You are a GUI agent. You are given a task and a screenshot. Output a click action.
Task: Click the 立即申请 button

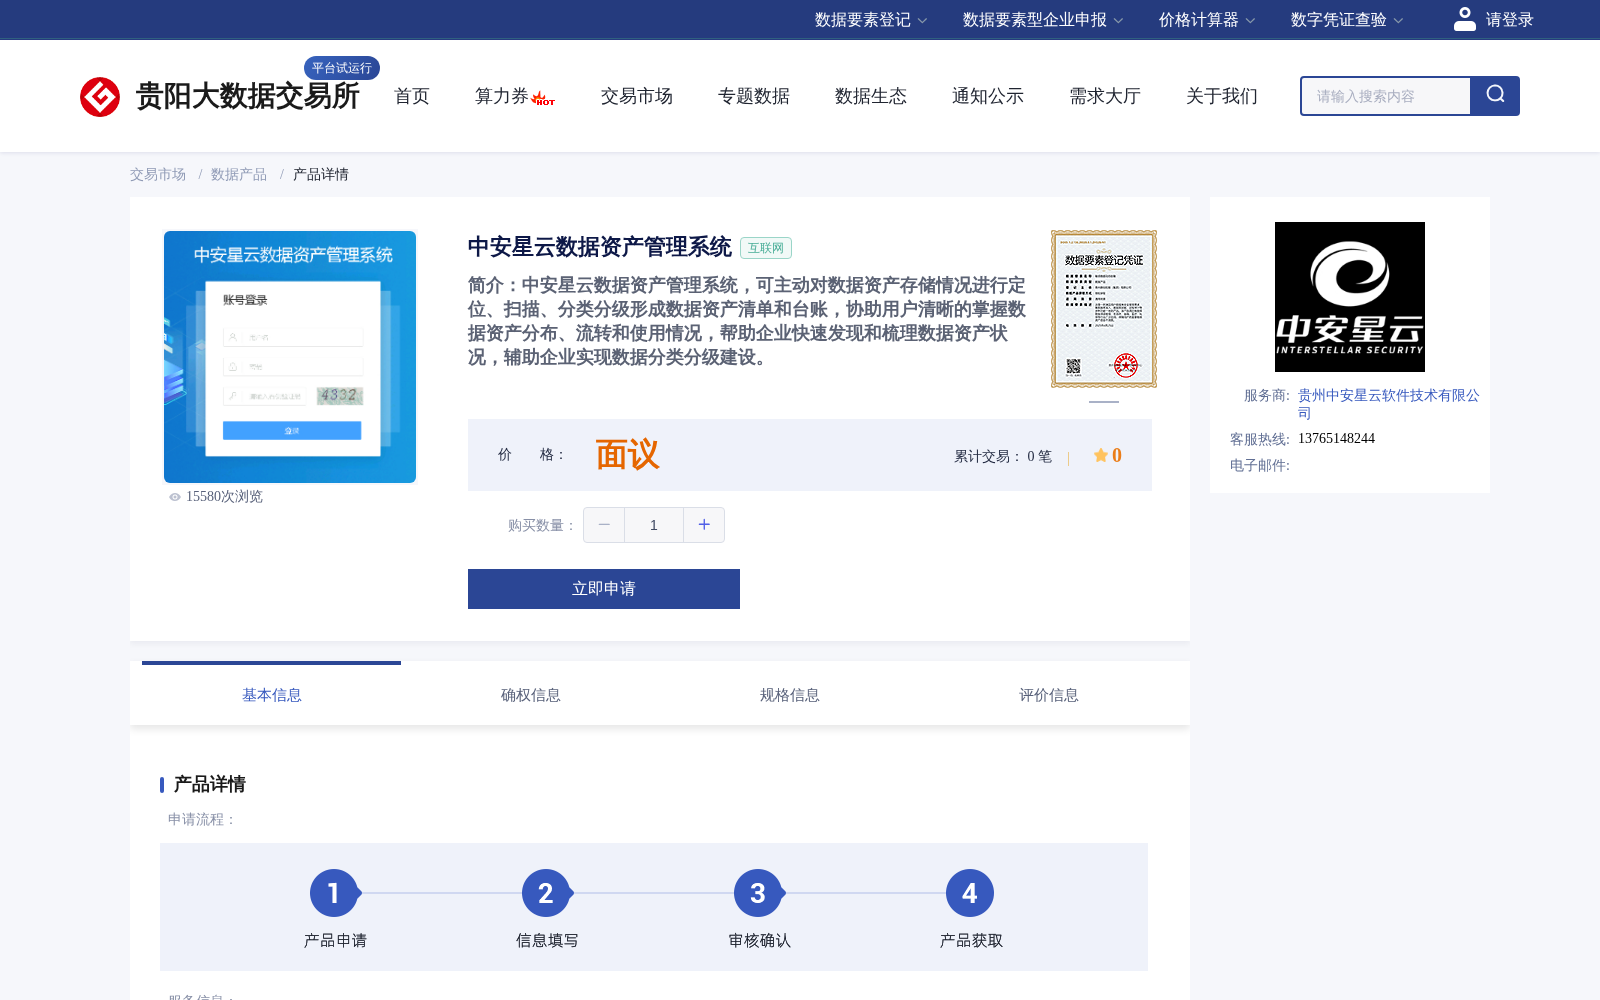(x=604, y=589)
